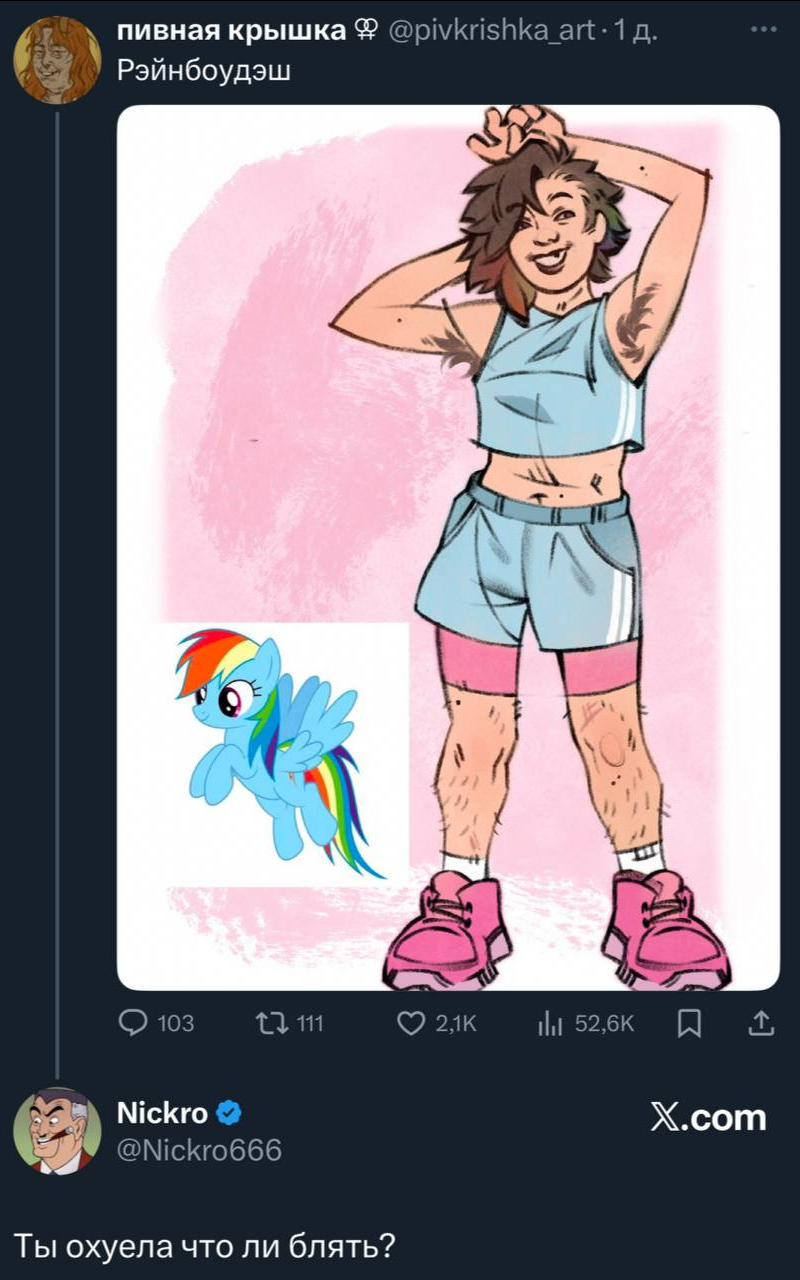Open Nickro's profile avatar
This screenshot has width=800, height=1280.
[x=57, y=1131]
